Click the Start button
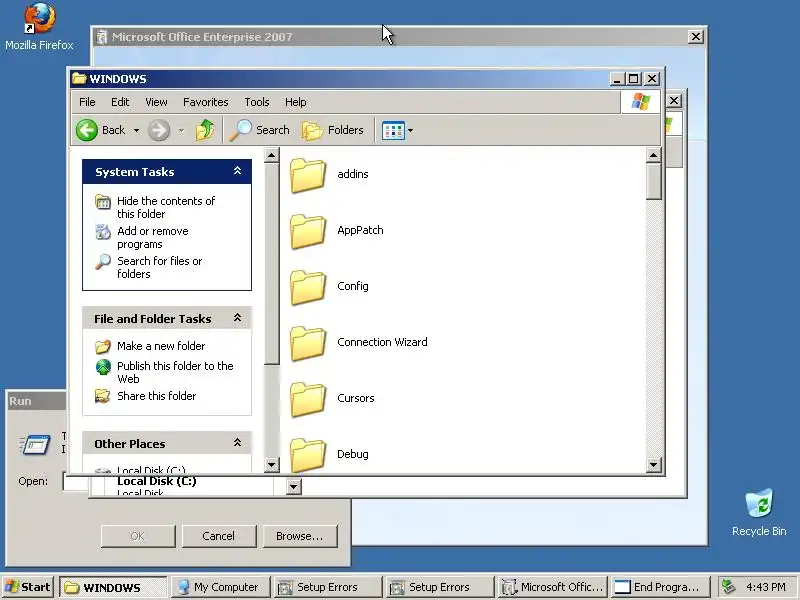This screenshot has width=800, height=600. tap(28, 587)
